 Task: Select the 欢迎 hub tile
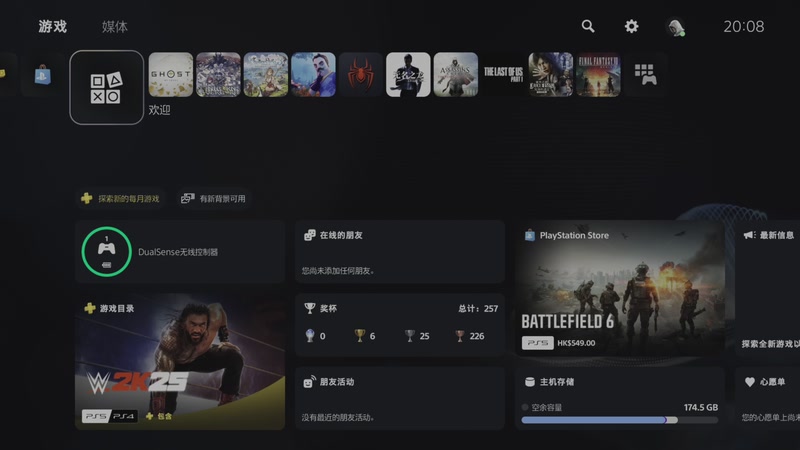point(107,87)
